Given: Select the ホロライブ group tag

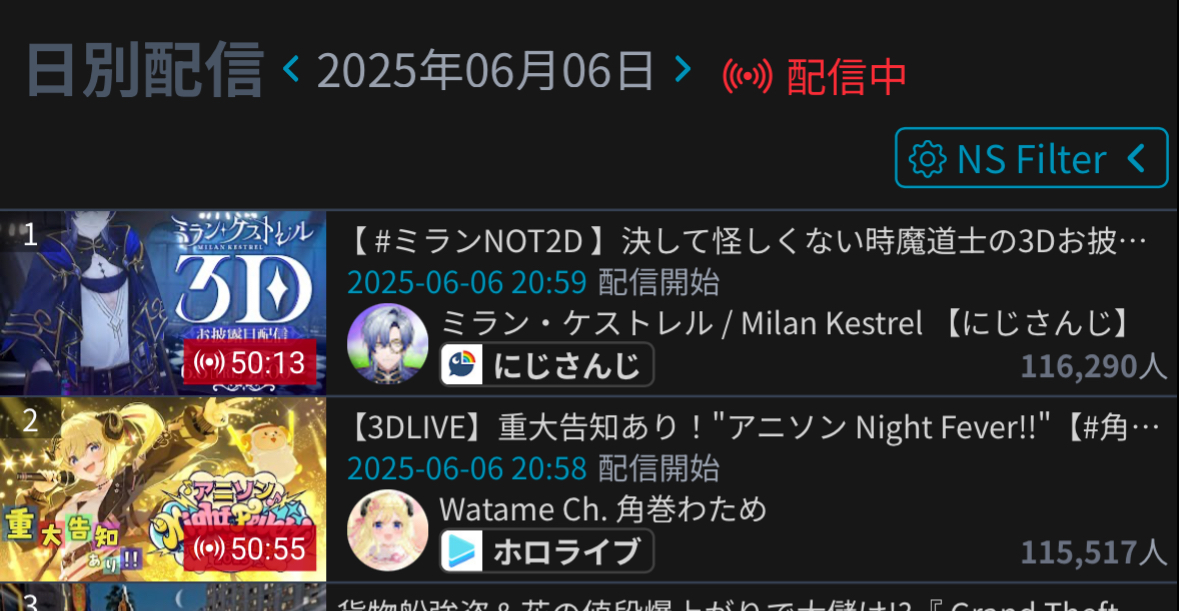Looking at the screenshot, I should coord(547,551).
